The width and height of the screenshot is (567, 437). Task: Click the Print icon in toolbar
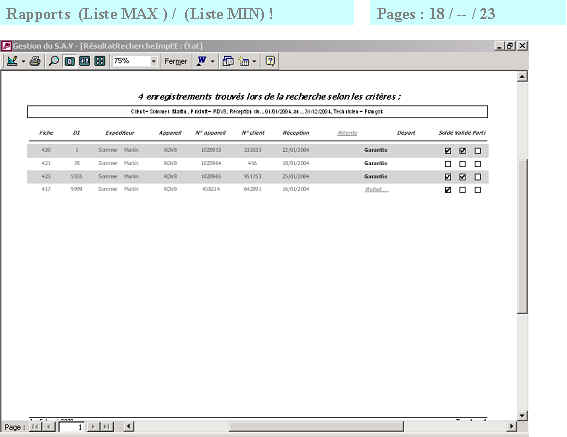(x=35, y=61)
